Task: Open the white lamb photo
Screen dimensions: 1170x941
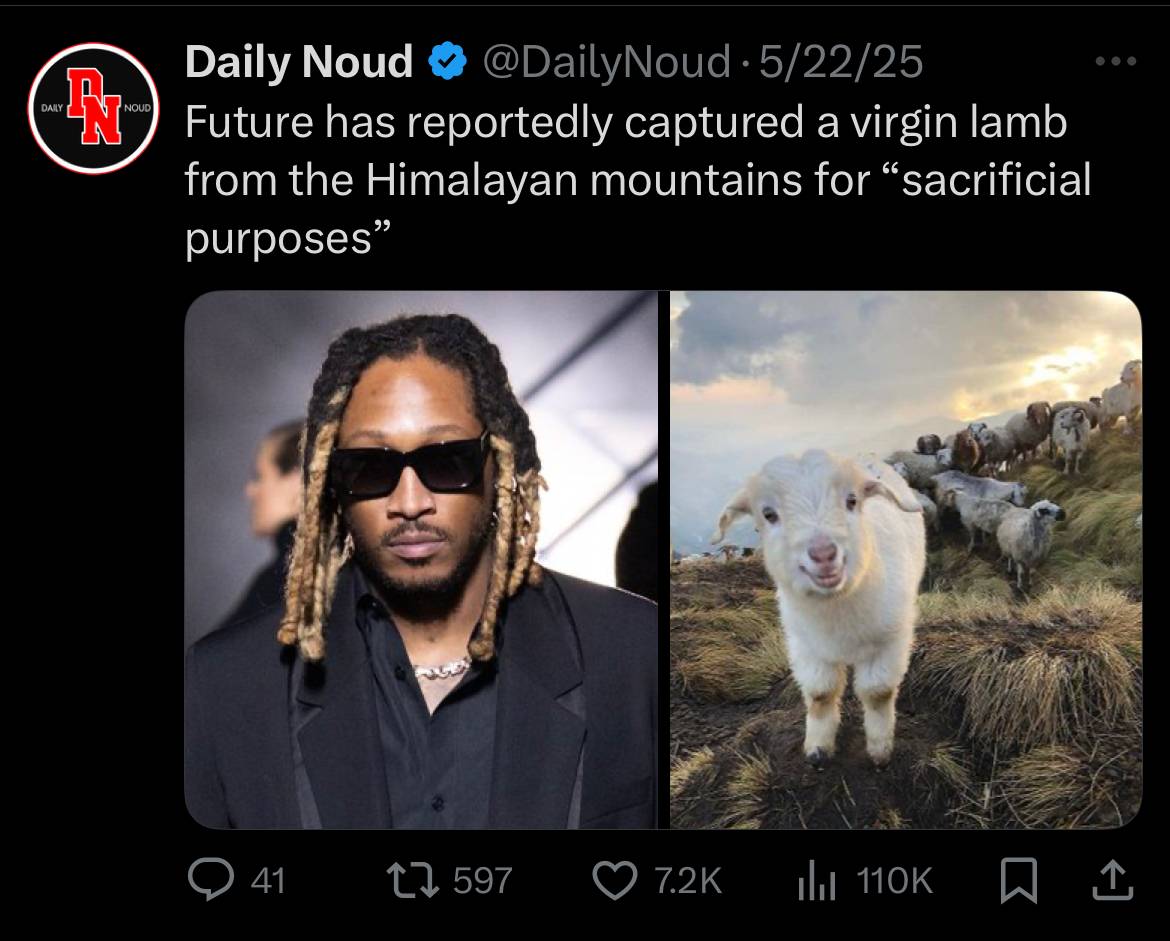Action: (x=906, y=560)
